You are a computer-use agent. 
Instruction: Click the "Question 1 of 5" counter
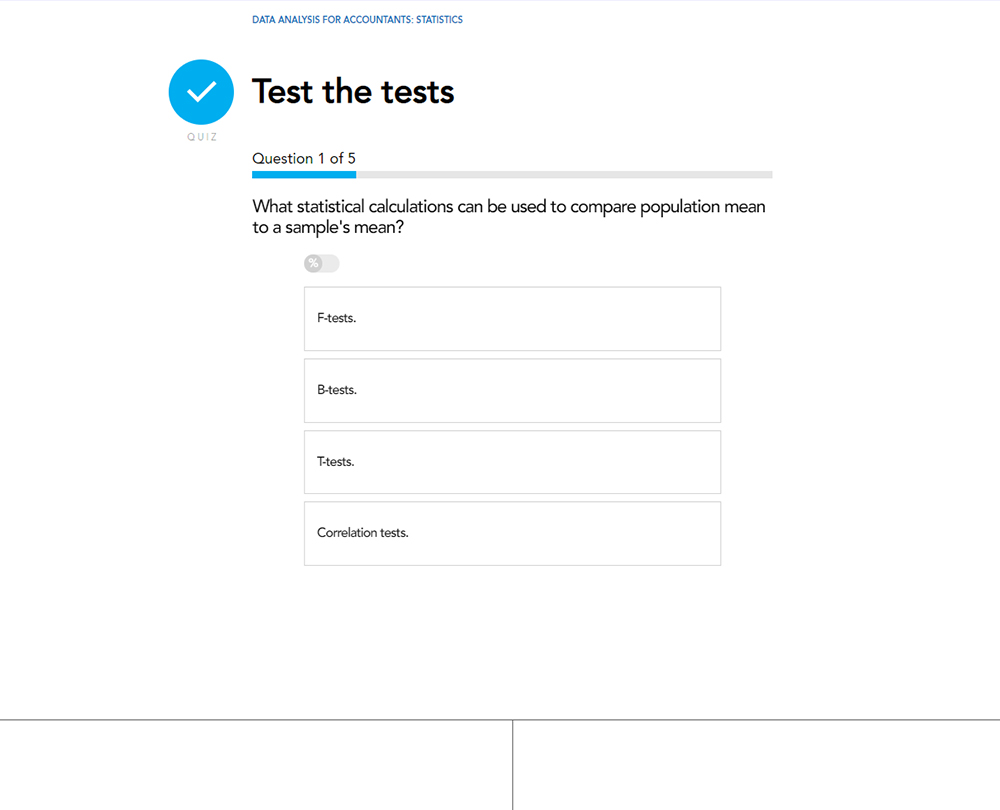coord(304,158)
